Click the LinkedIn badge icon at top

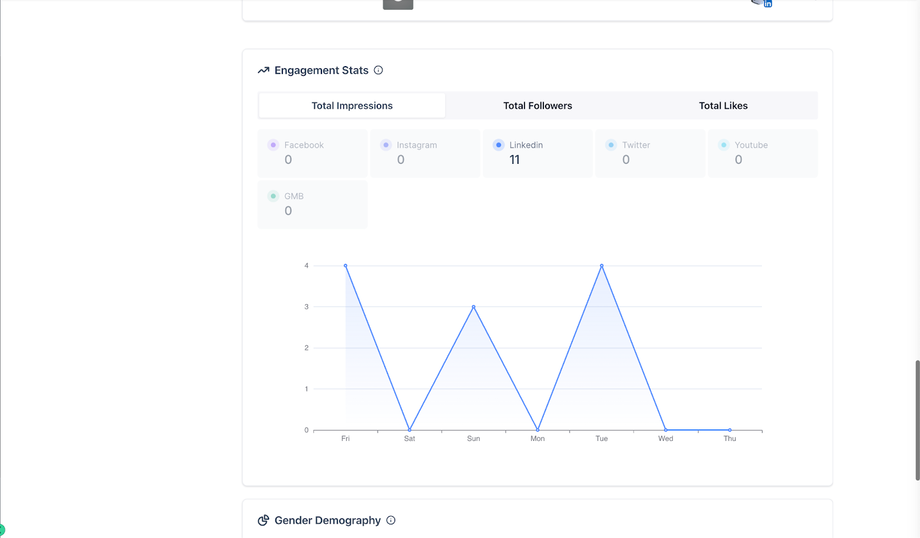[766, 3]
